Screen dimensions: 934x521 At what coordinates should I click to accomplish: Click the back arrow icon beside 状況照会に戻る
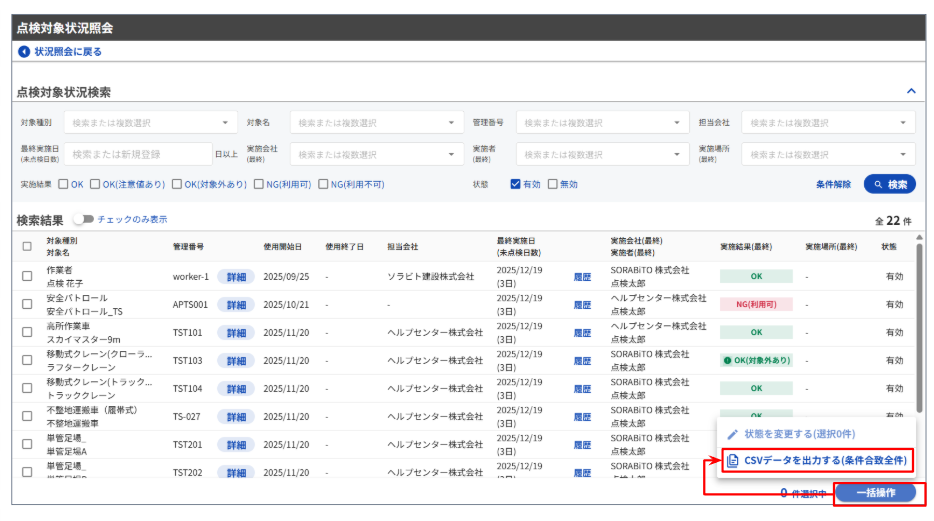24,52
